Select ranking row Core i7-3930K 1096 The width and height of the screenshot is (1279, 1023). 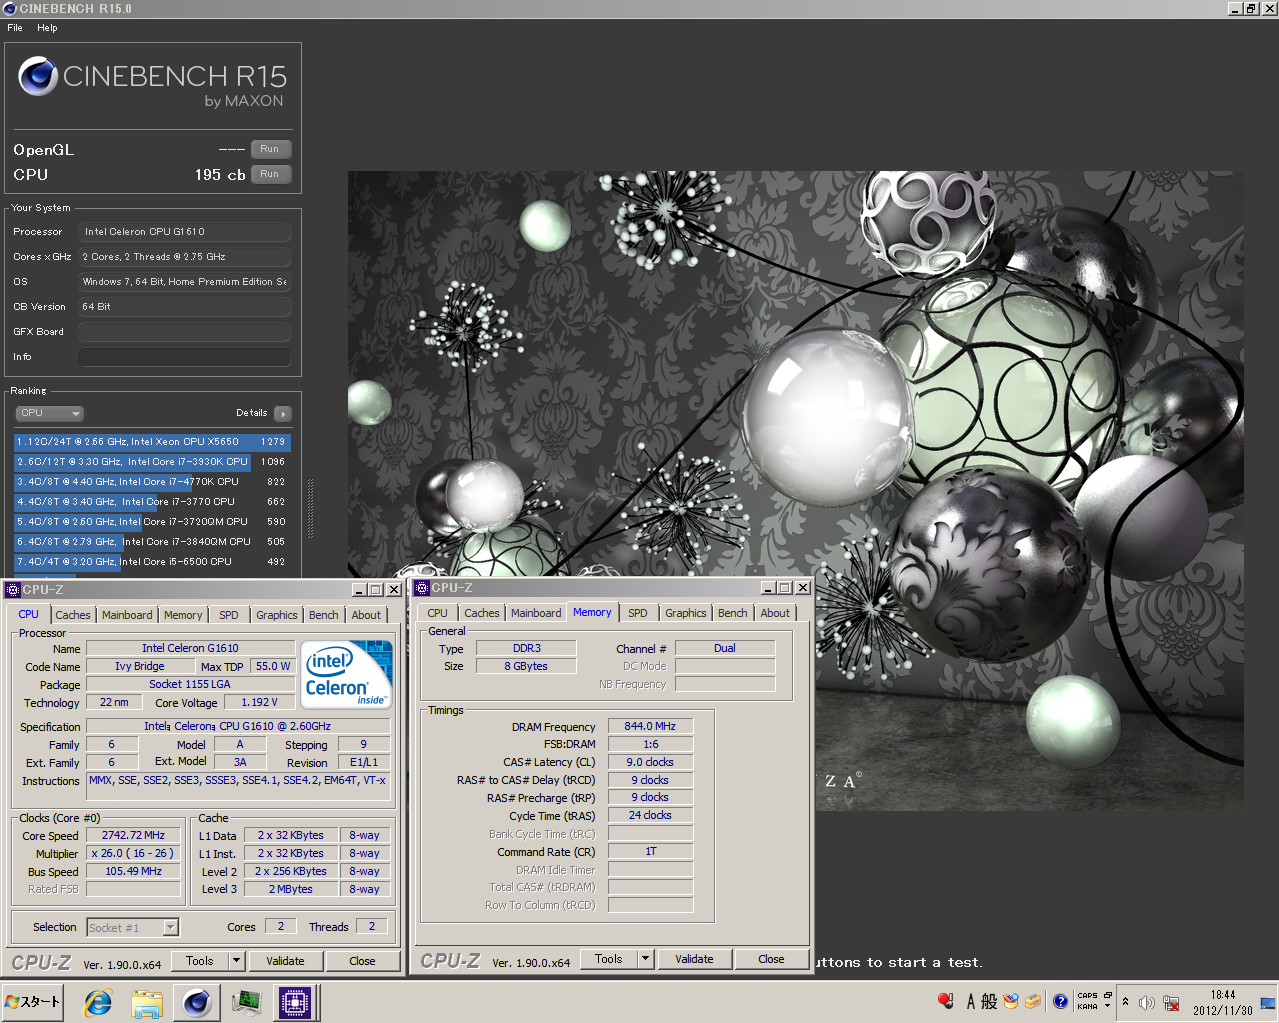(152, 462)
